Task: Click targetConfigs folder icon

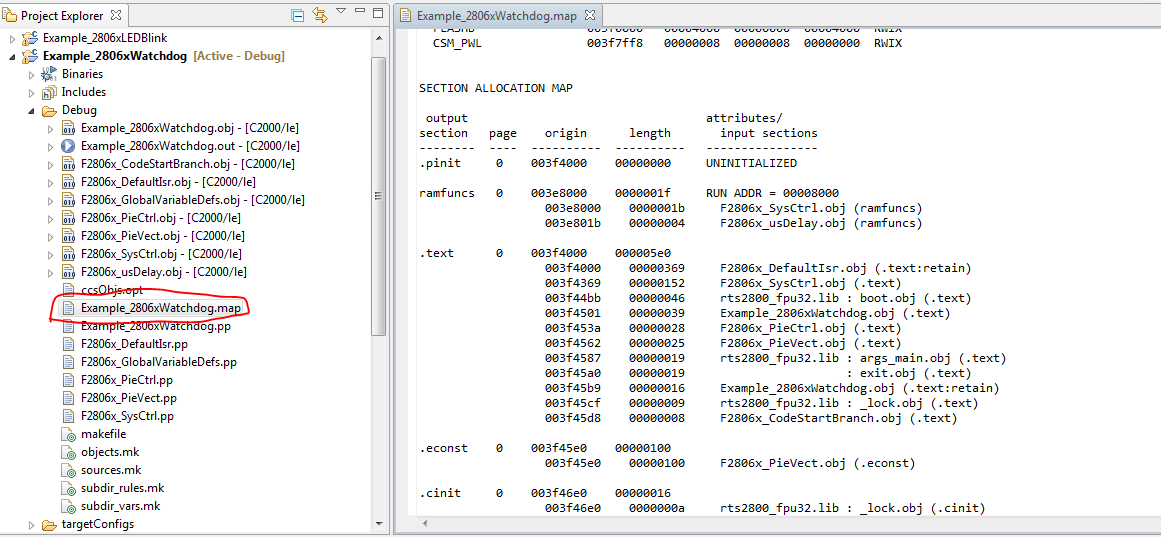Action: click(x=49, y=524)
